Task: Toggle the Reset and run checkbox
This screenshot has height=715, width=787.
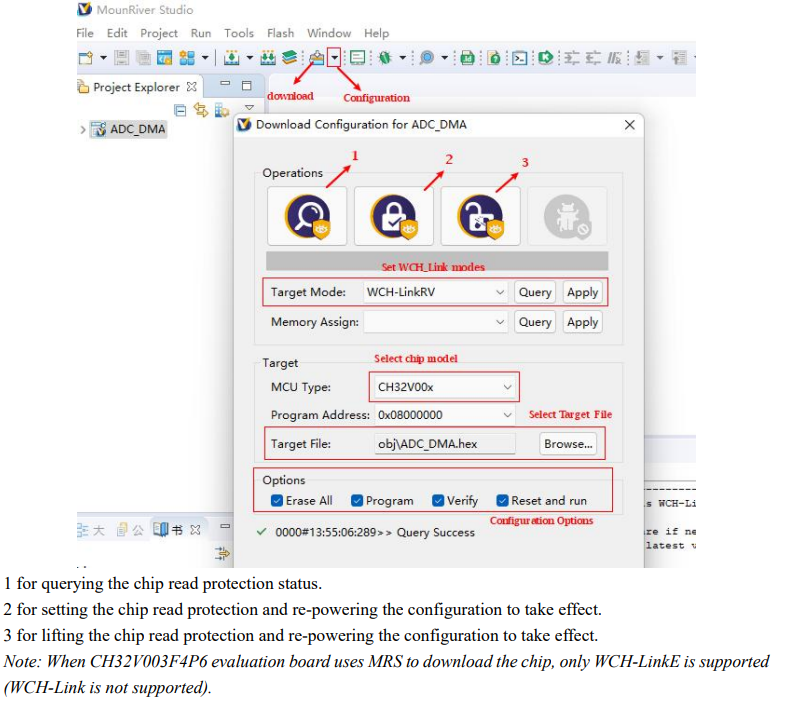Action: tap(502, 501)
